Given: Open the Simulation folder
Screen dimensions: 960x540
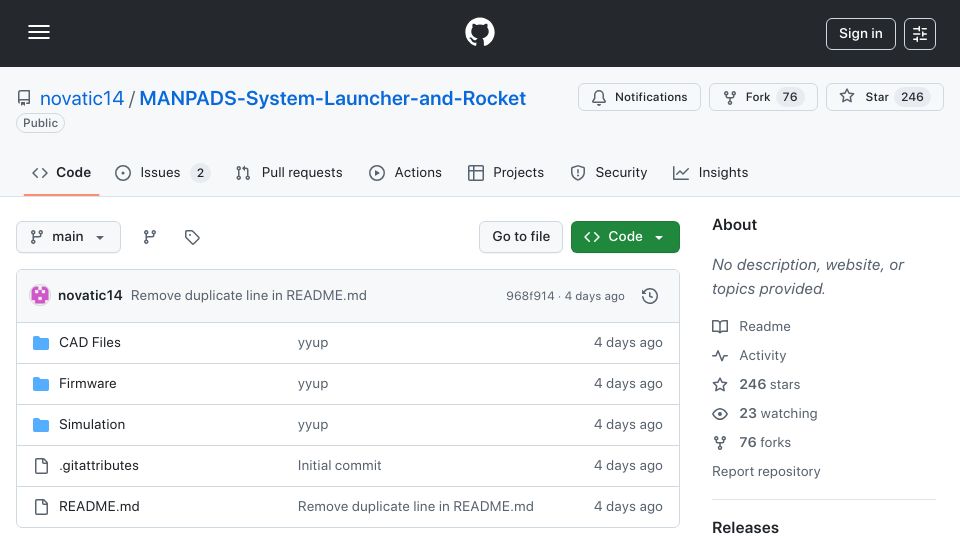Looking at the screenshot, I should click(92, 424).
